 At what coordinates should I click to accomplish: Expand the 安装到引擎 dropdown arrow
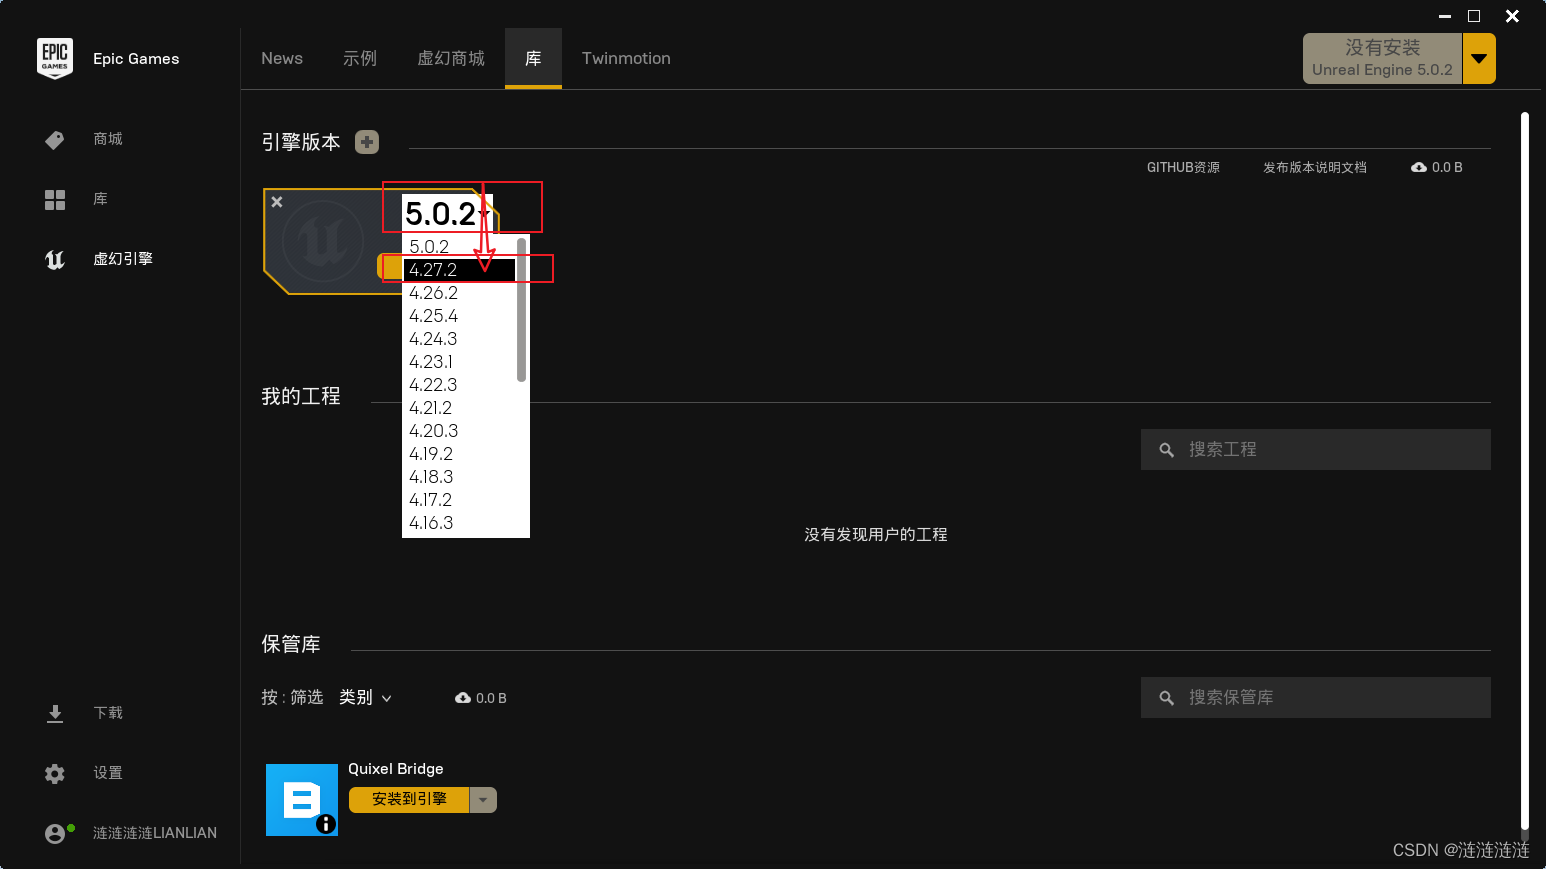click(x=483, y=800)
